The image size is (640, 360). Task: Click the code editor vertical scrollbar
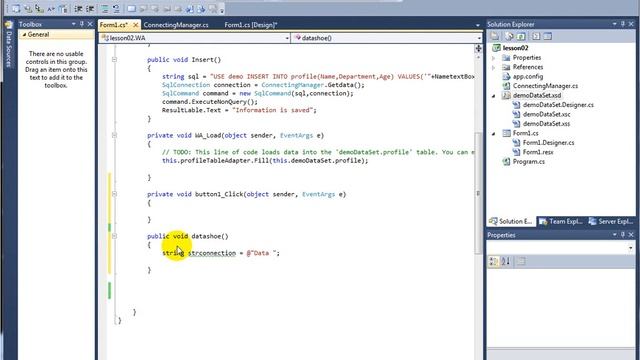point(478,194)
